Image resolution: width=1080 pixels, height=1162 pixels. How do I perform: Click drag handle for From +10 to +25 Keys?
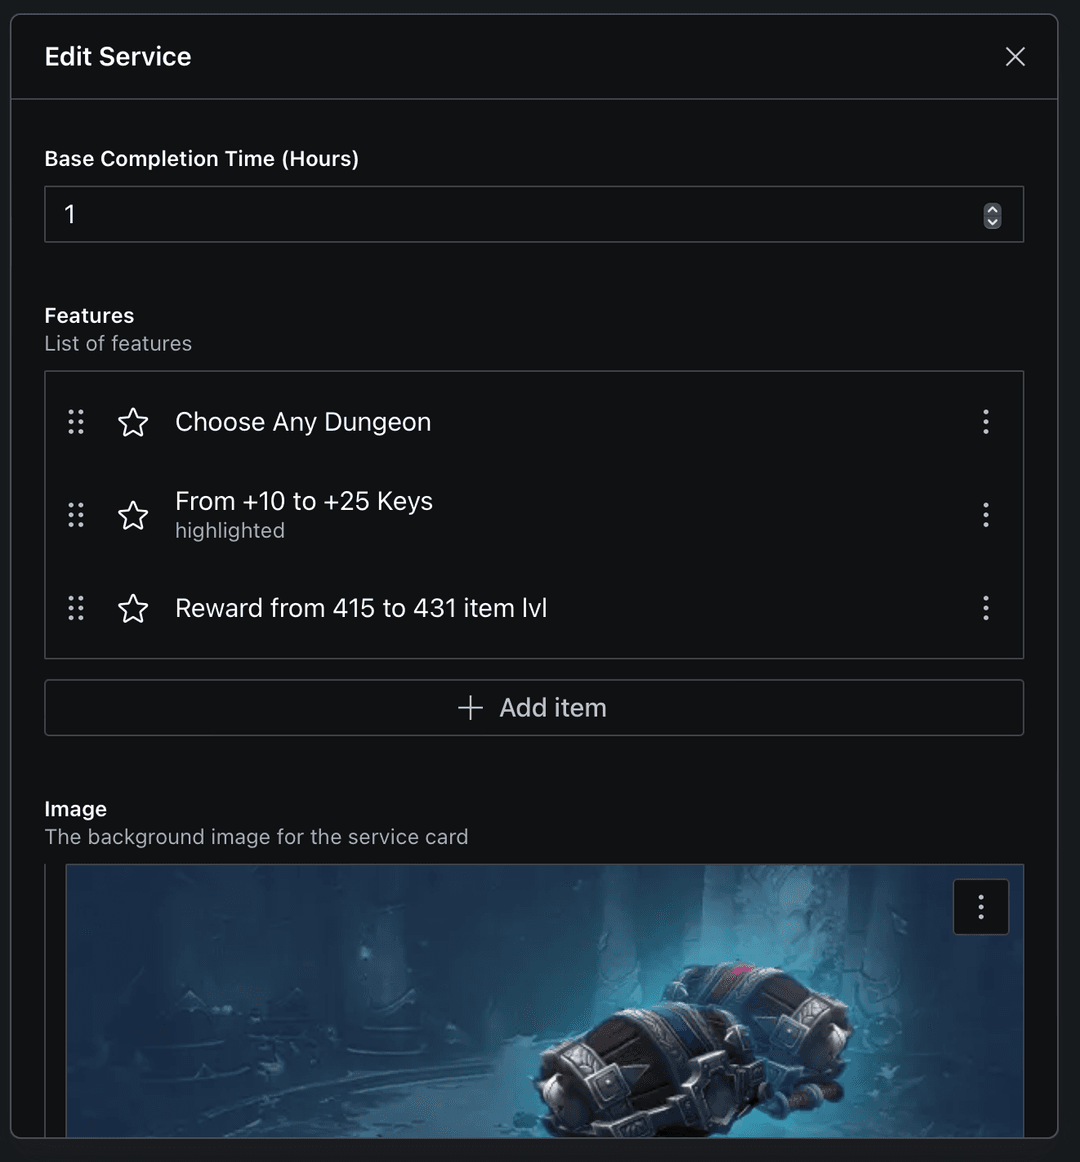tap(76, 515)
